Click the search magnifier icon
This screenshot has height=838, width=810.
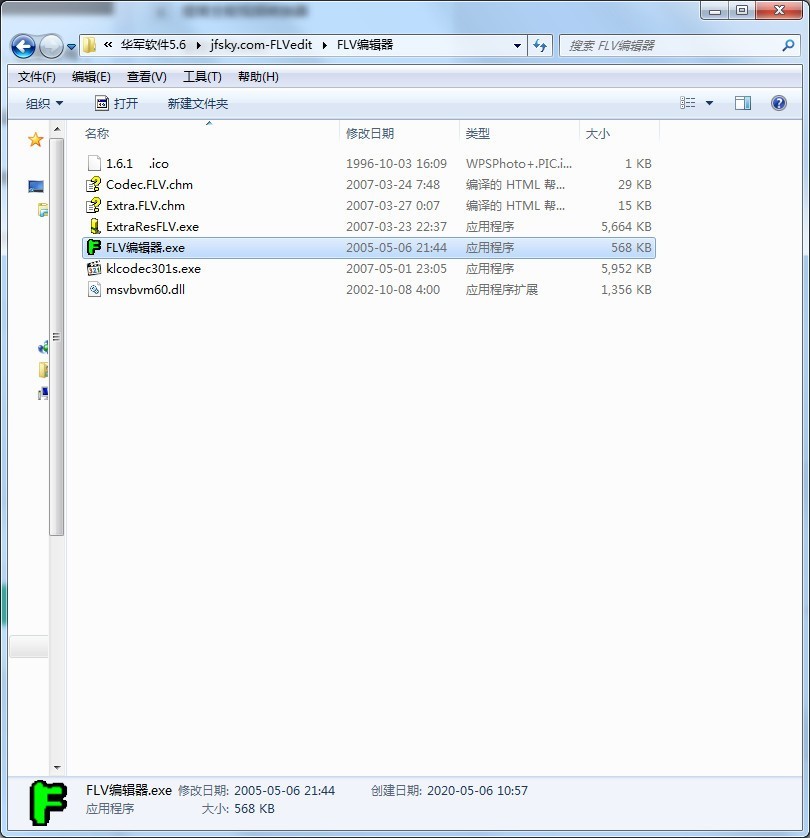pos(788,45)
